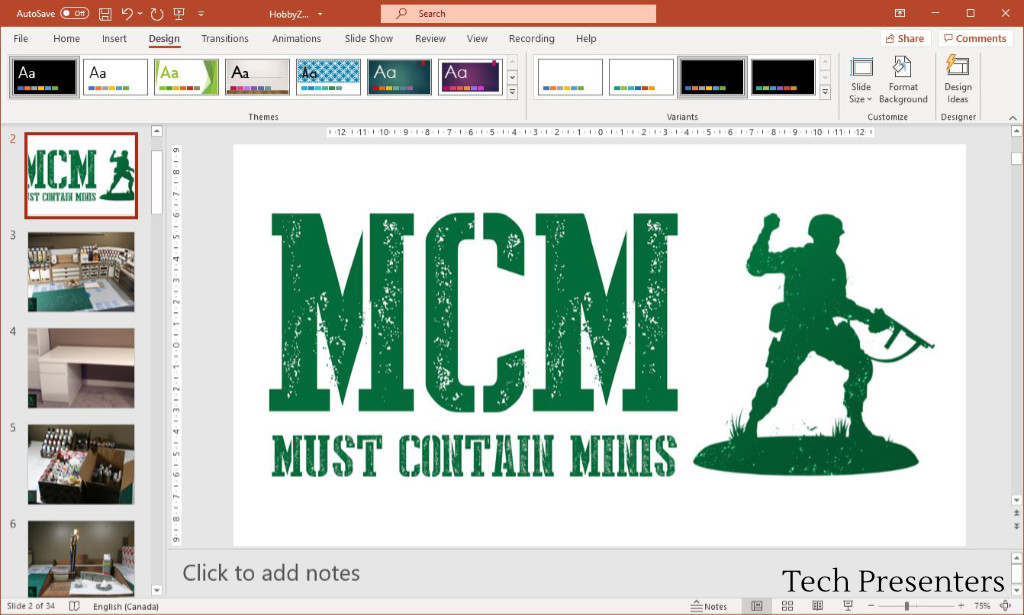
Task: Apply the purple Ion Boardroom theme
Action: click(x=470, y=77)
